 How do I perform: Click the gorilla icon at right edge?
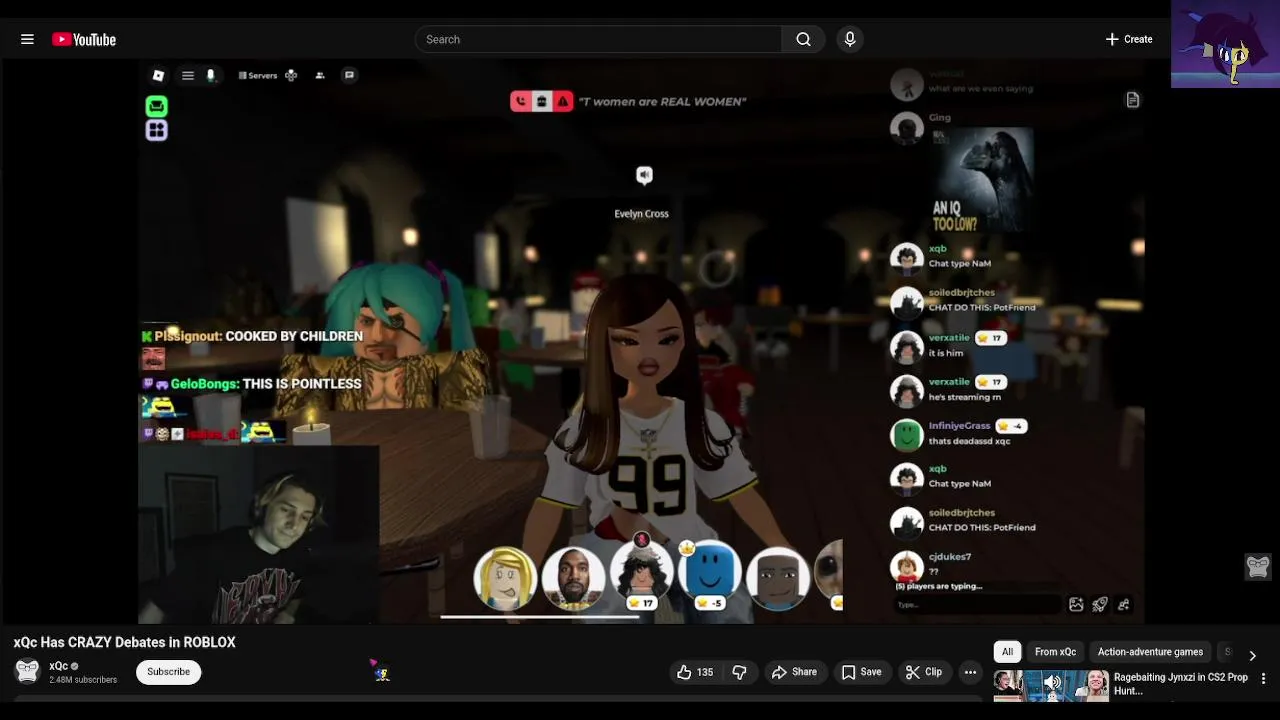coord(1258,566)
